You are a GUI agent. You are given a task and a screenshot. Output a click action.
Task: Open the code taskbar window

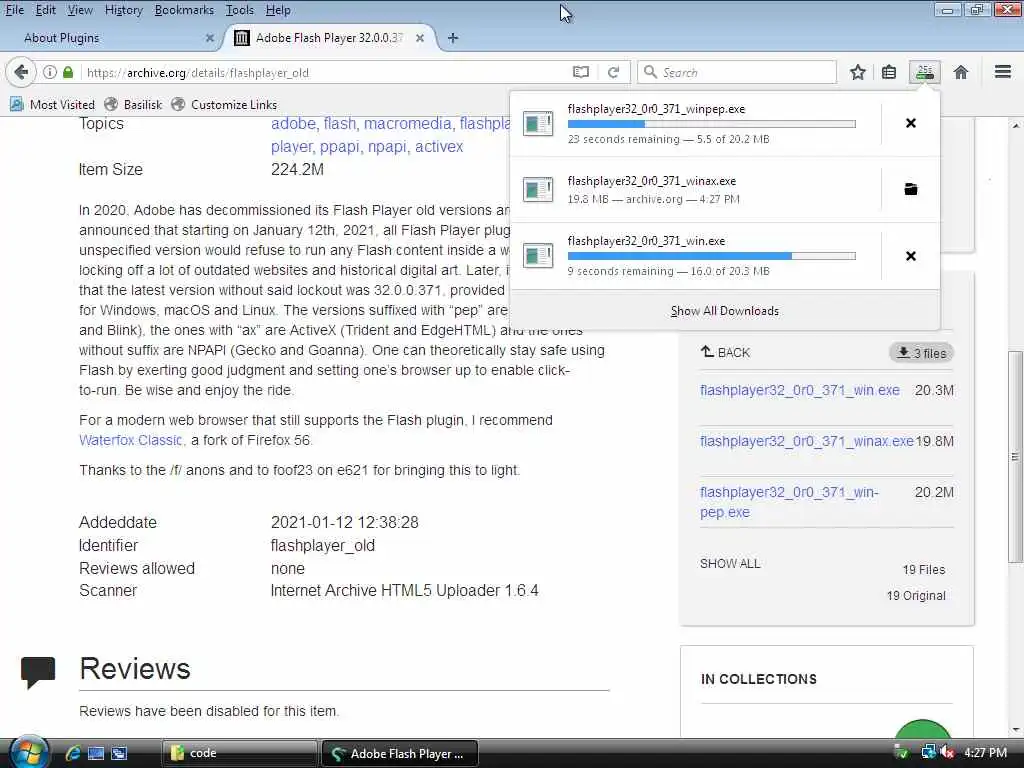pyautogui.click(x=239, y=753)
